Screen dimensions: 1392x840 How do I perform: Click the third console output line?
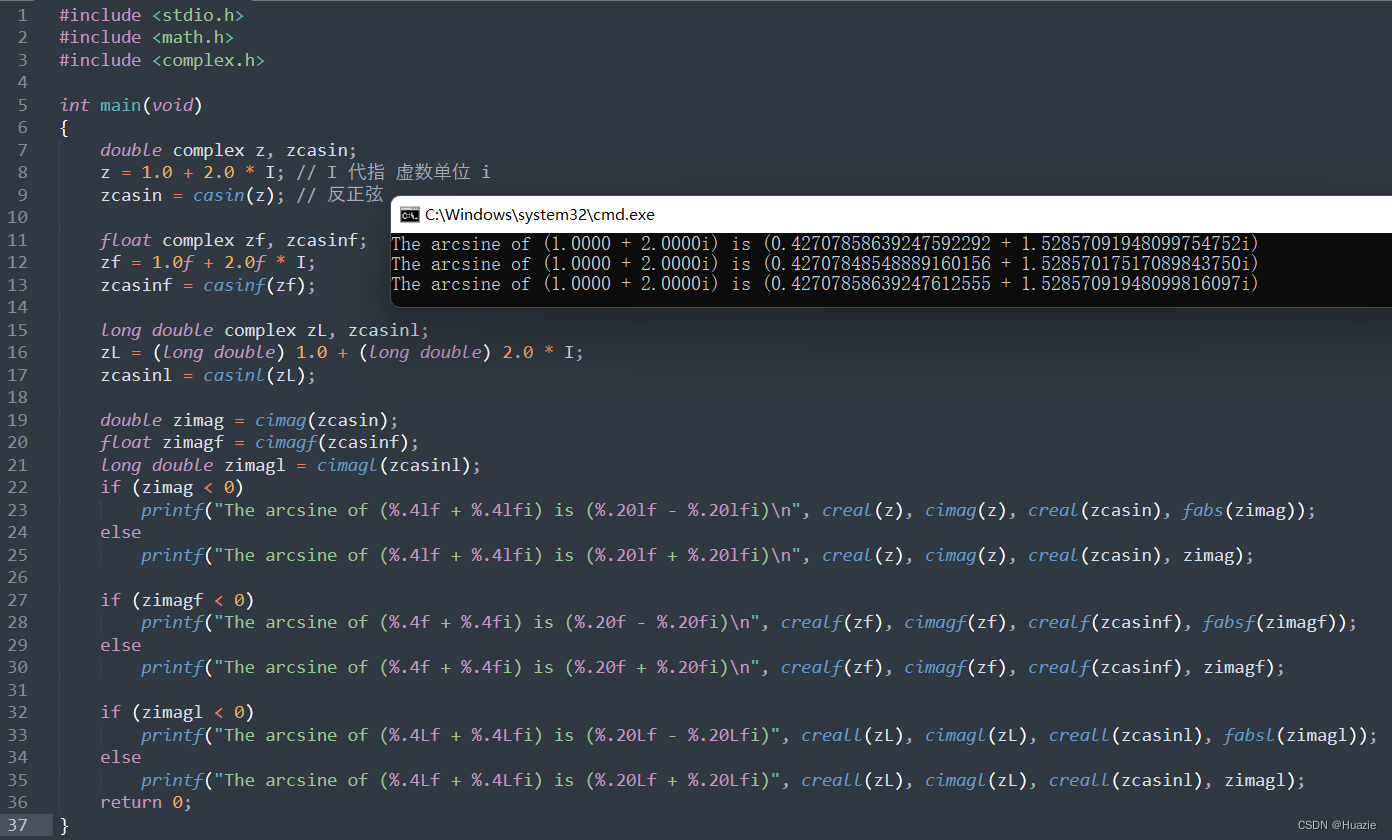coord(825,284)
